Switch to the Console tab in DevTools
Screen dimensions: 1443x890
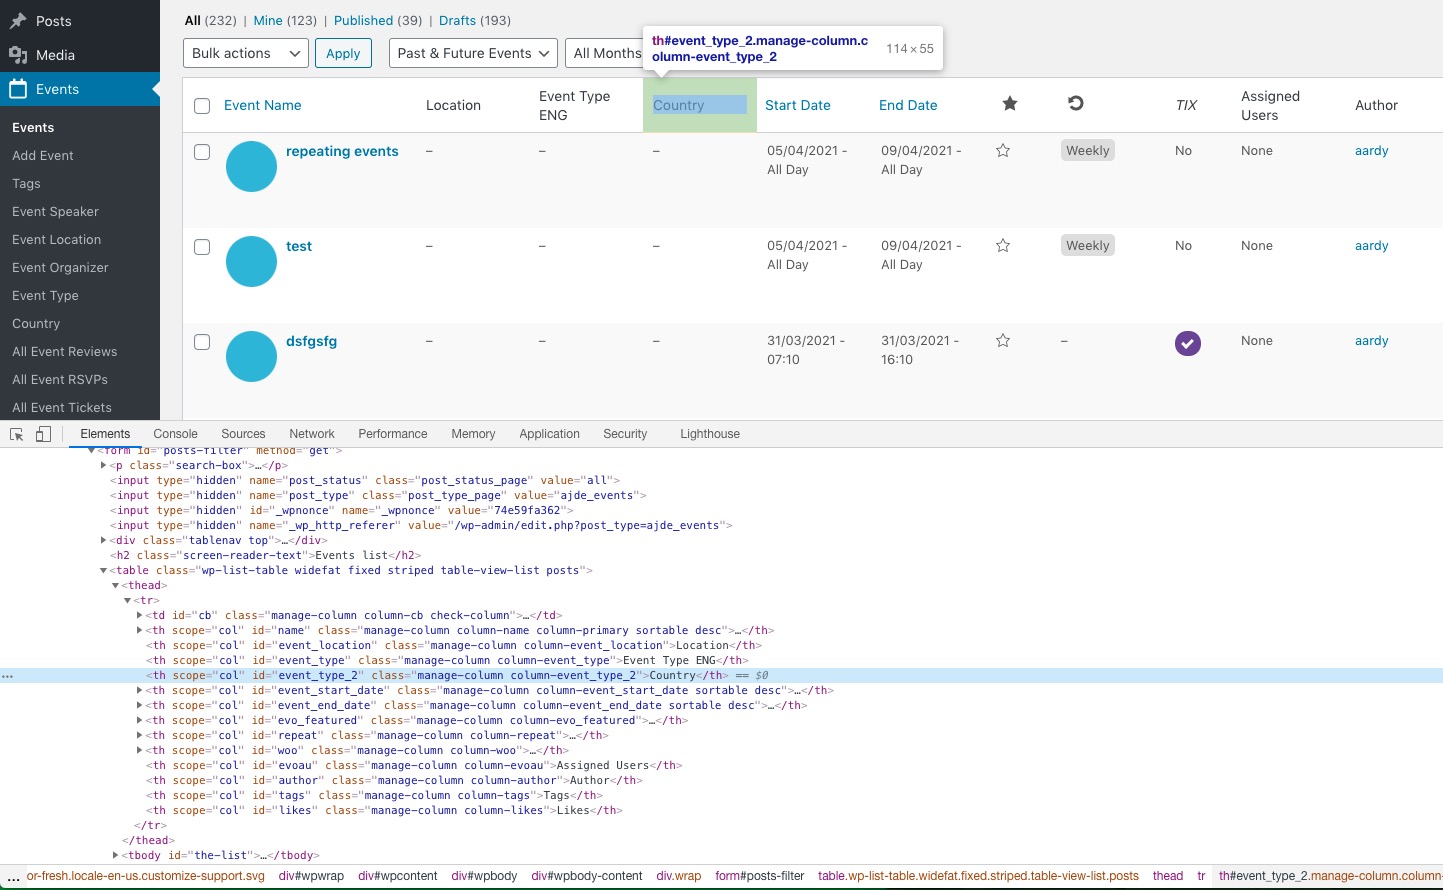(x=175, y=434)
